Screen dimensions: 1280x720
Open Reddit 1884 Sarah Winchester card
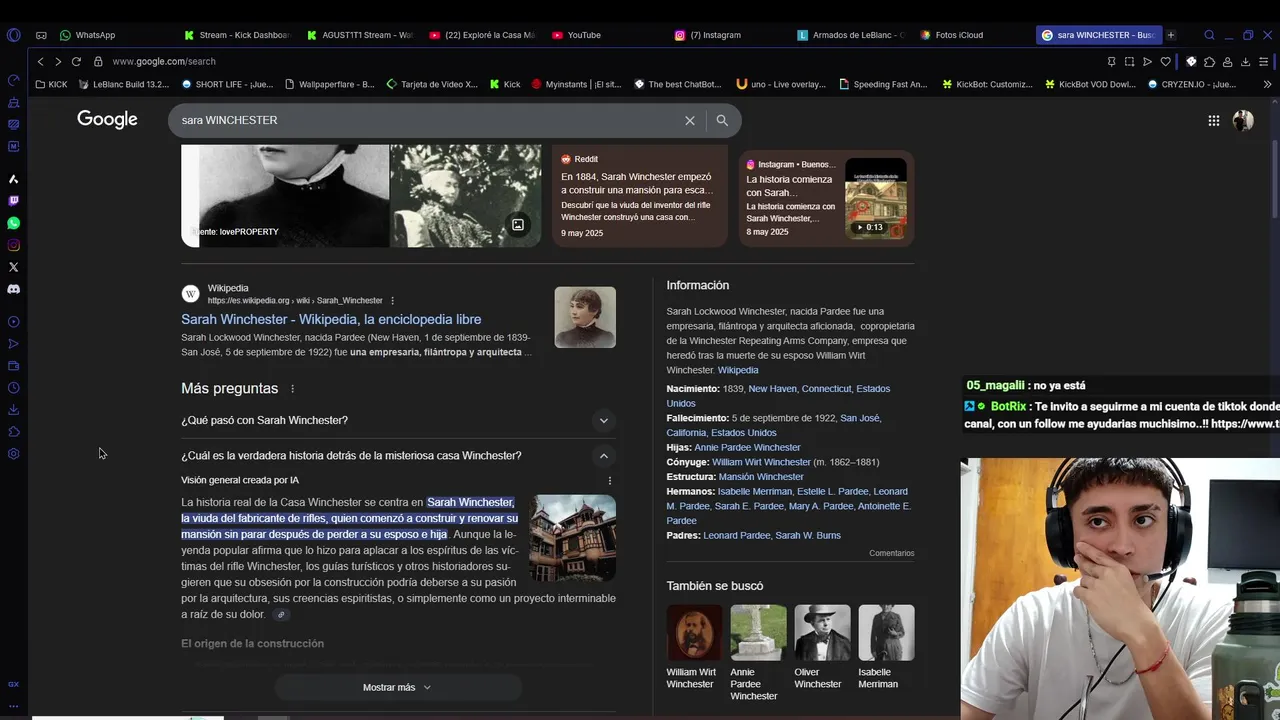coord(639,197)
